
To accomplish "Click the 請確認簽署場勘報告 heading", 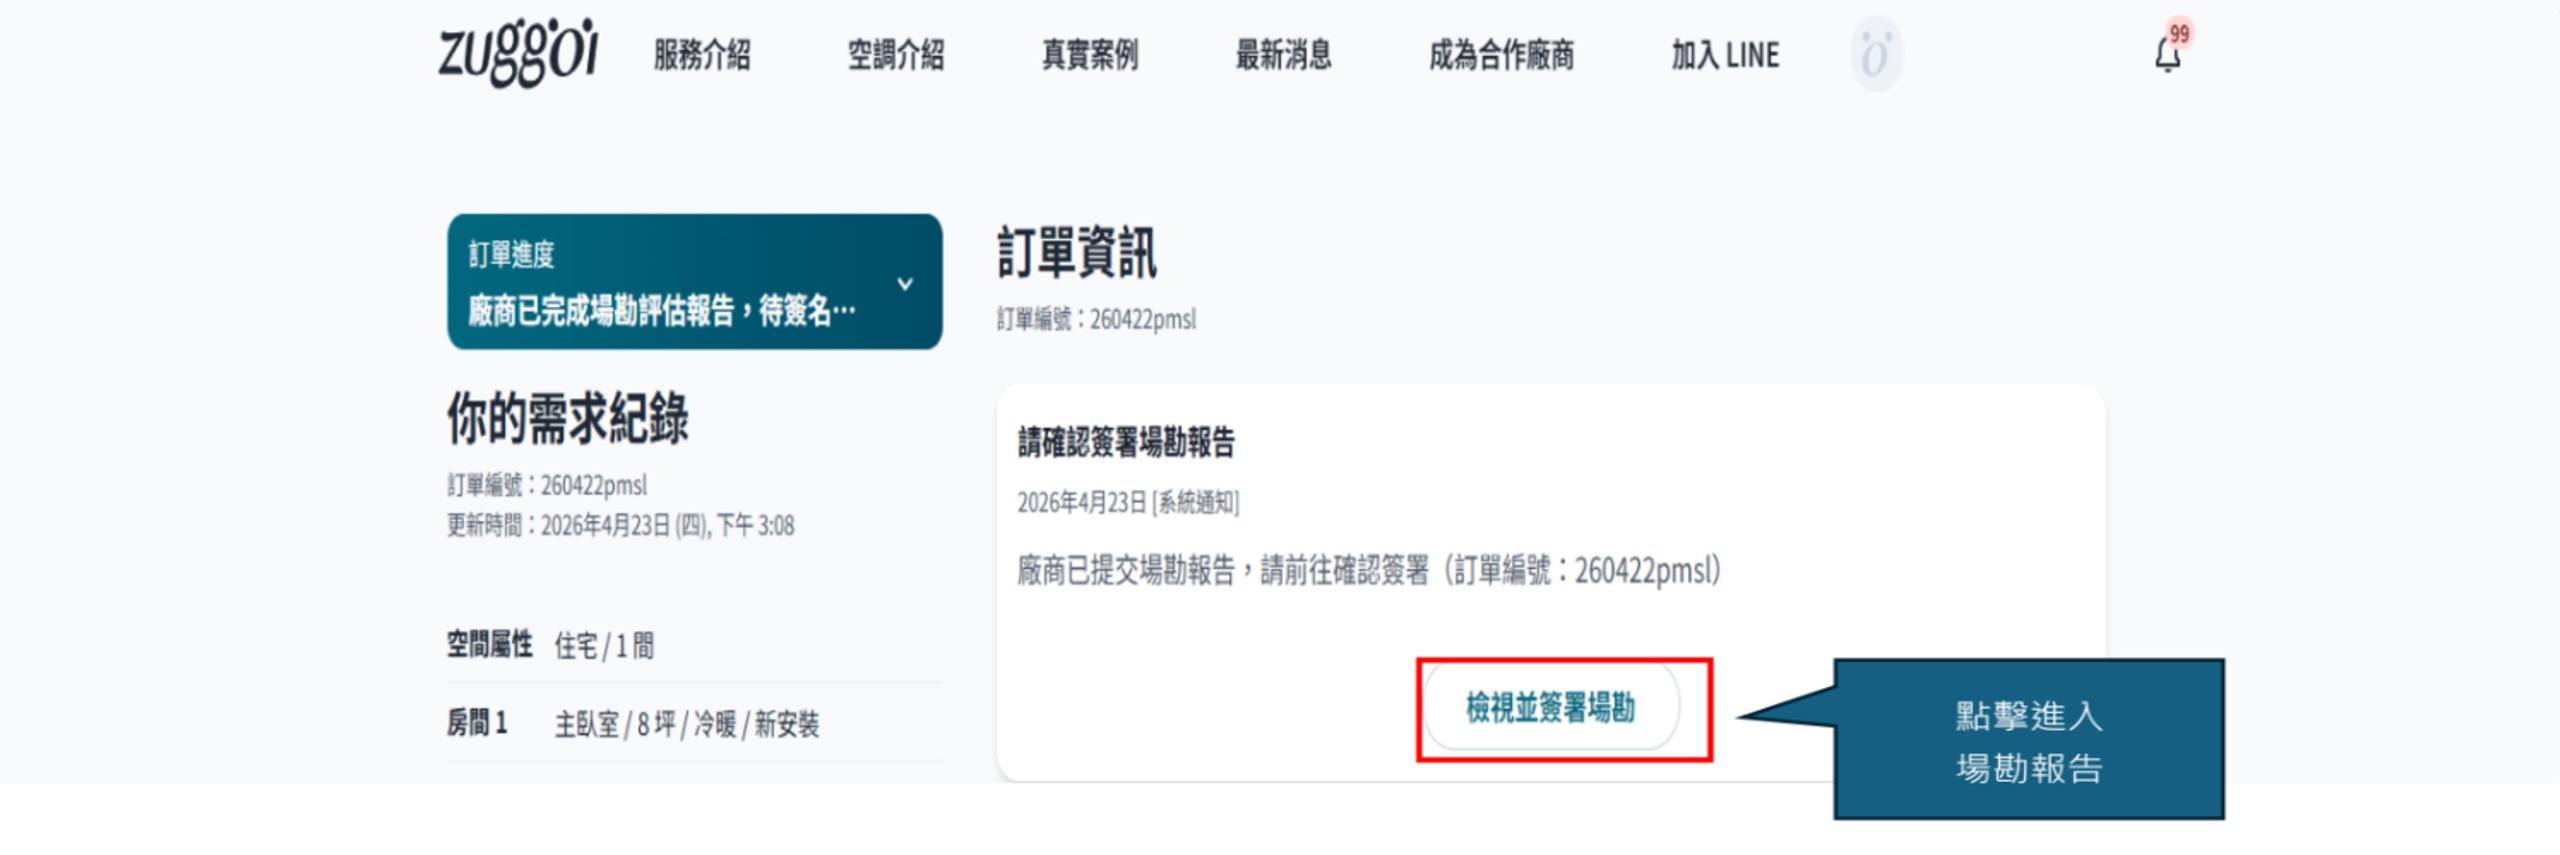I will 1126,442.
